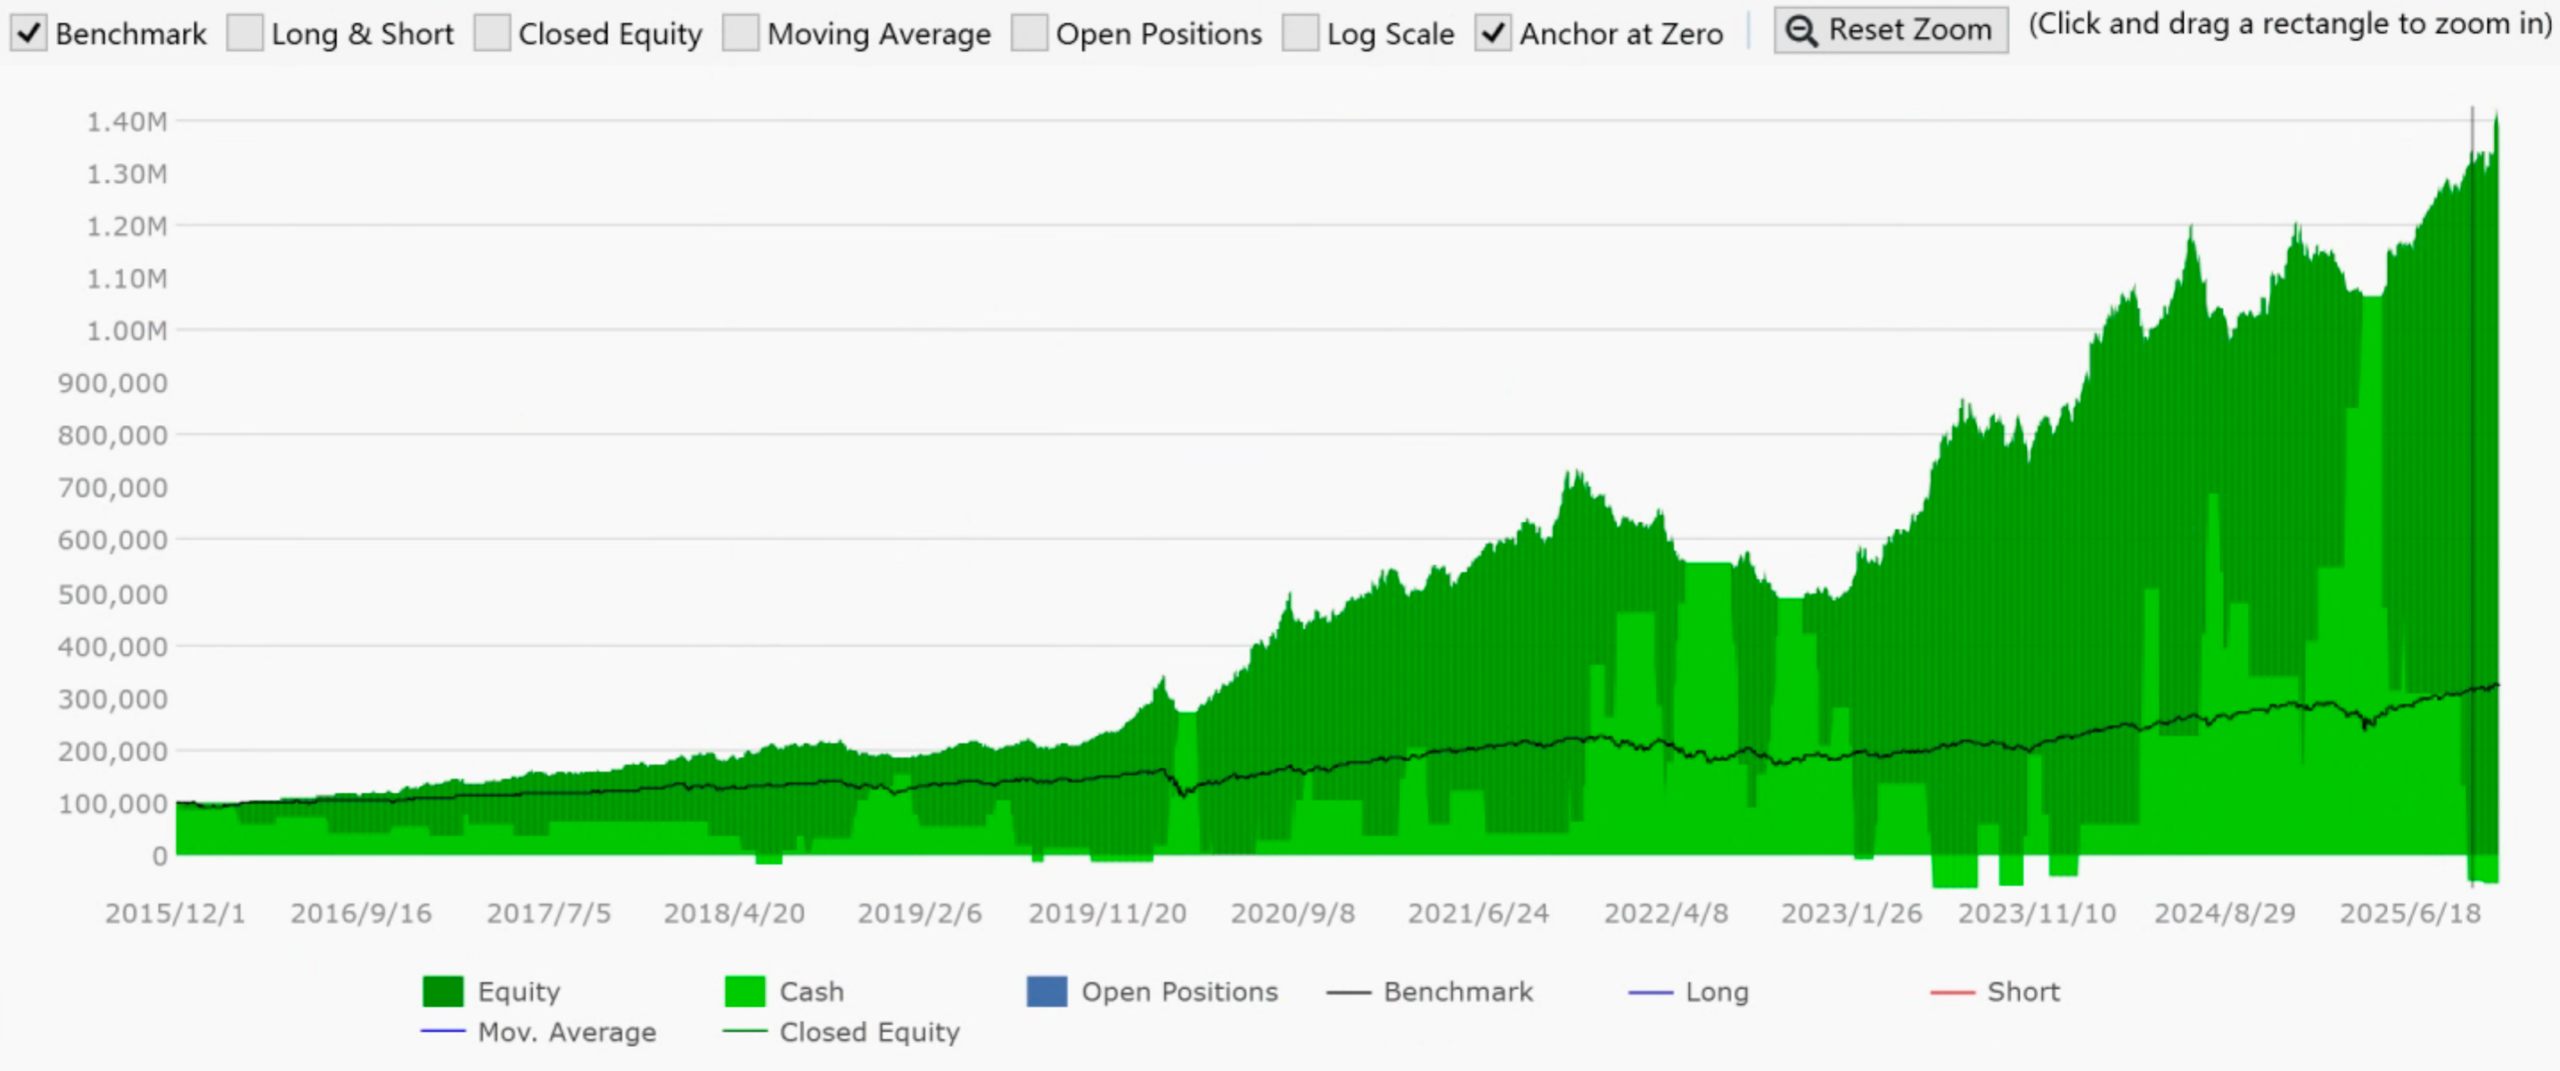Click the Reset Zoom button

tap(1890, 30)
